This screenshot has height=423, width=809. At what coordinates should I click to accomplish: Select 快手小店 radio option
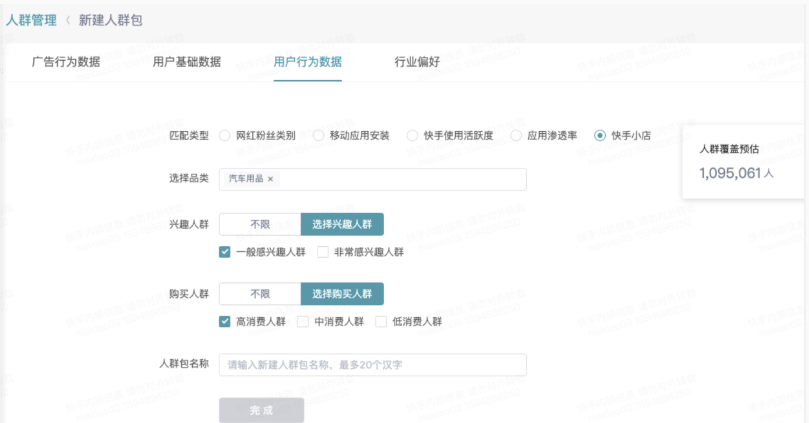600,136
